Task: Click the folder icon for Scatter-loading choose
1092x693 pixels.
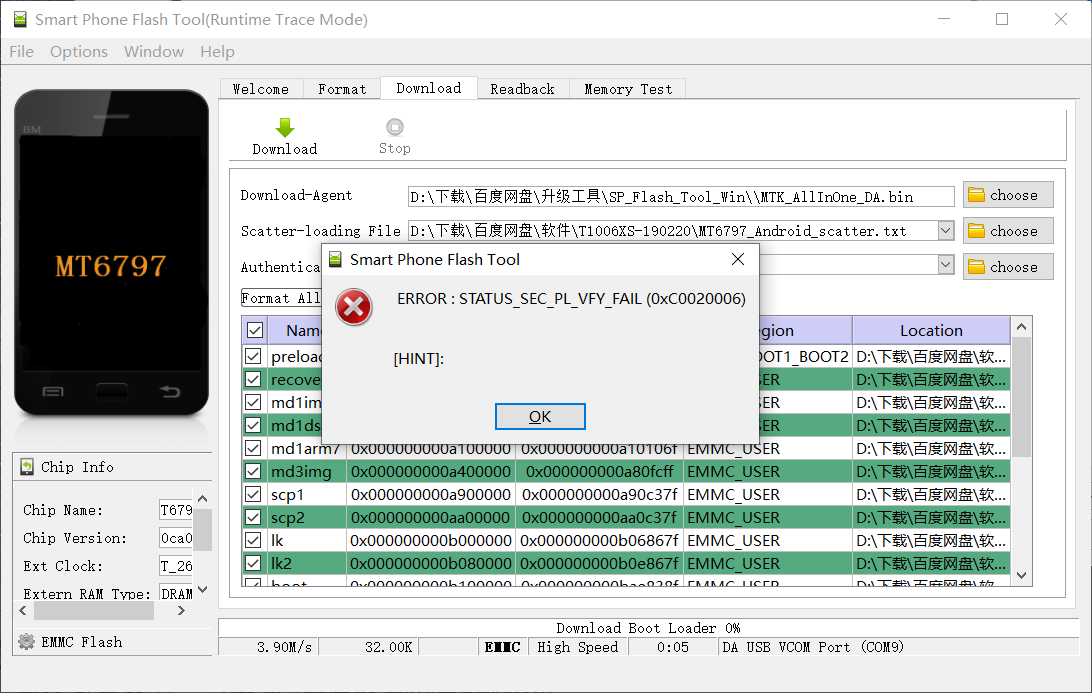Action: [x=977, y=231]
